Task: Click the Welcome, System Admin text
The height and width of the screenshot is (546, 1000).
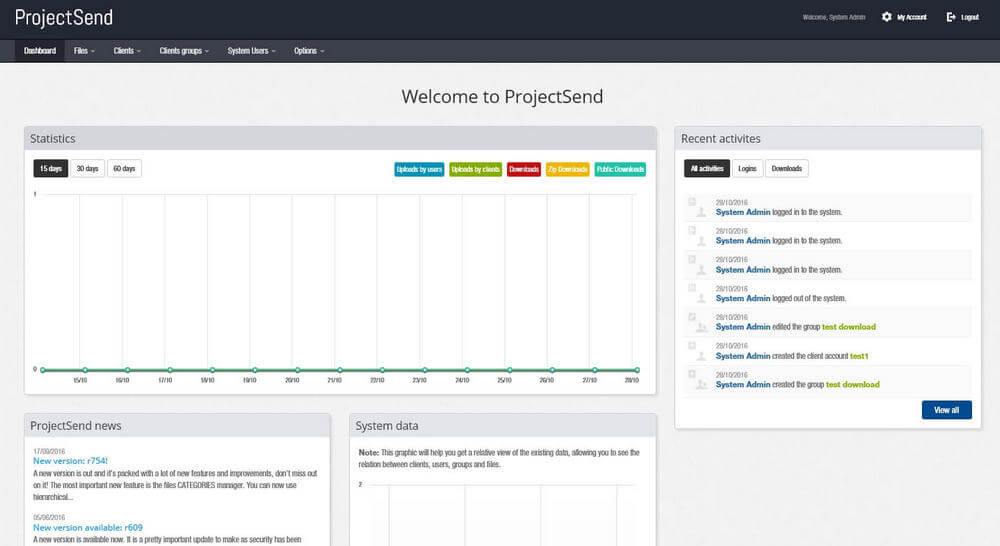Action: coord(834,17)
